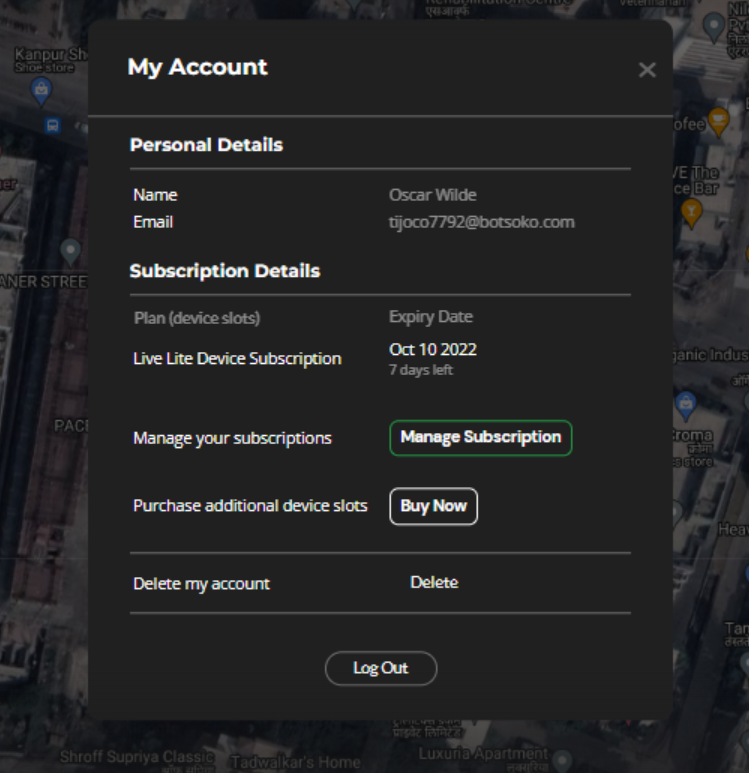Image resolution: width=749 pixels, height=773 pixels.
Task: Select the Oct 10 2022 expiry date
Action: (x=432, y=350)
